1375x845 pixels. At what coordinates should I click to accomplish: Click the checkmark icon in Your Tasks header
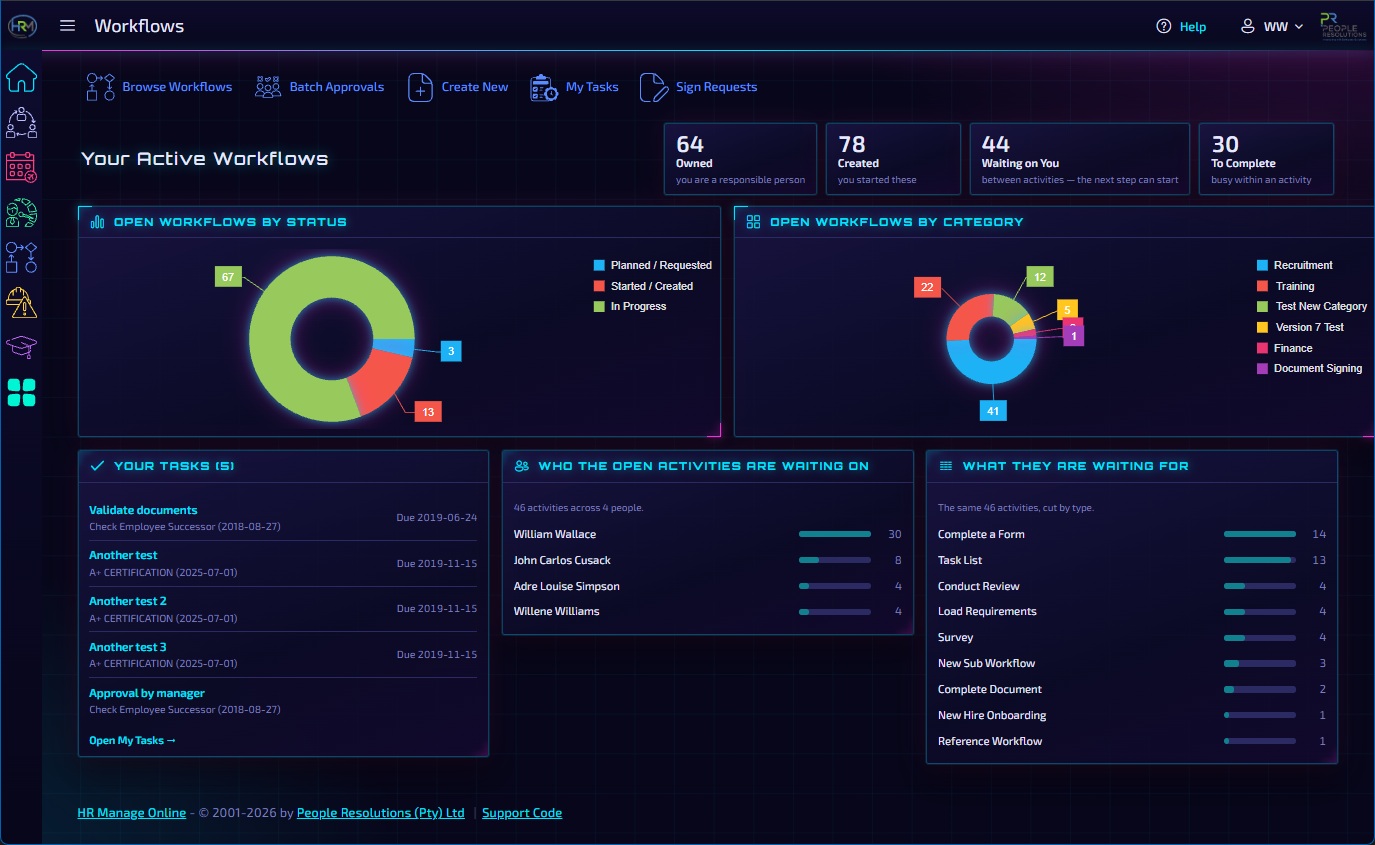(97, 466)
